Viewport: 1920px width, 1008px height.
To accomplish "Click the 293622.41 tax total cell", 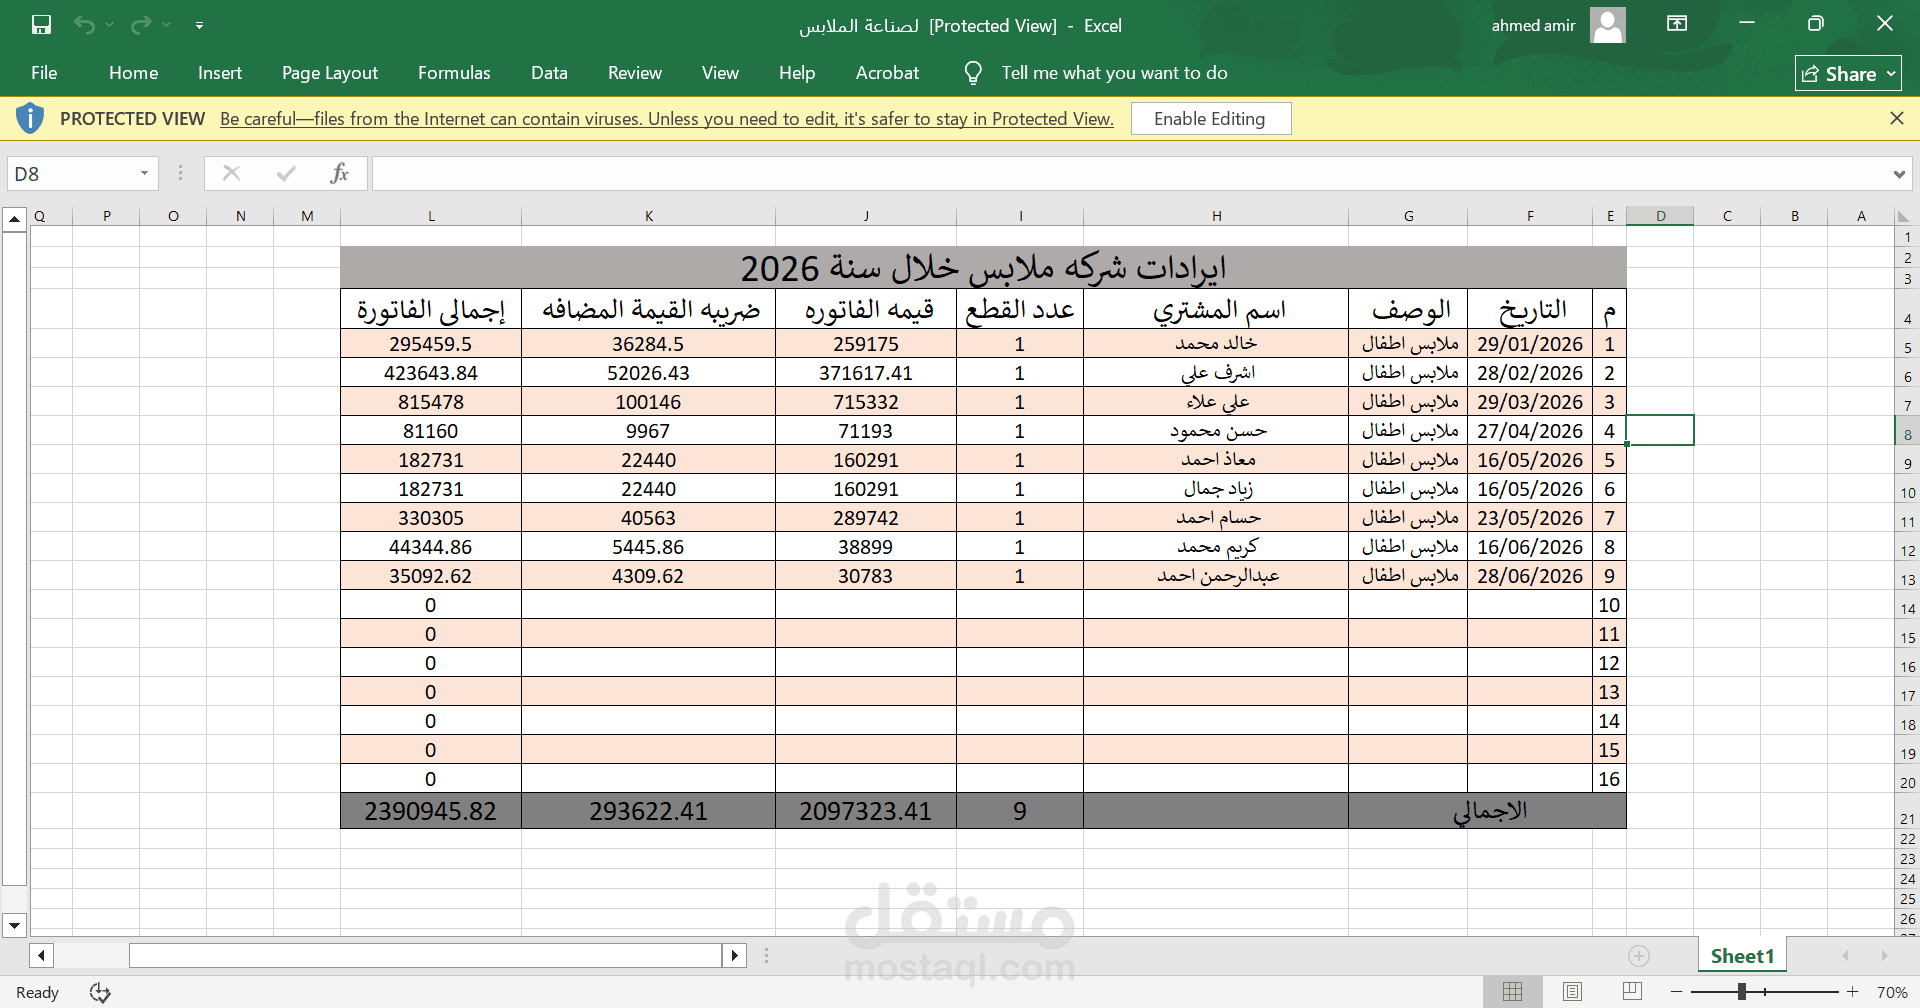I will click(648, 811).
